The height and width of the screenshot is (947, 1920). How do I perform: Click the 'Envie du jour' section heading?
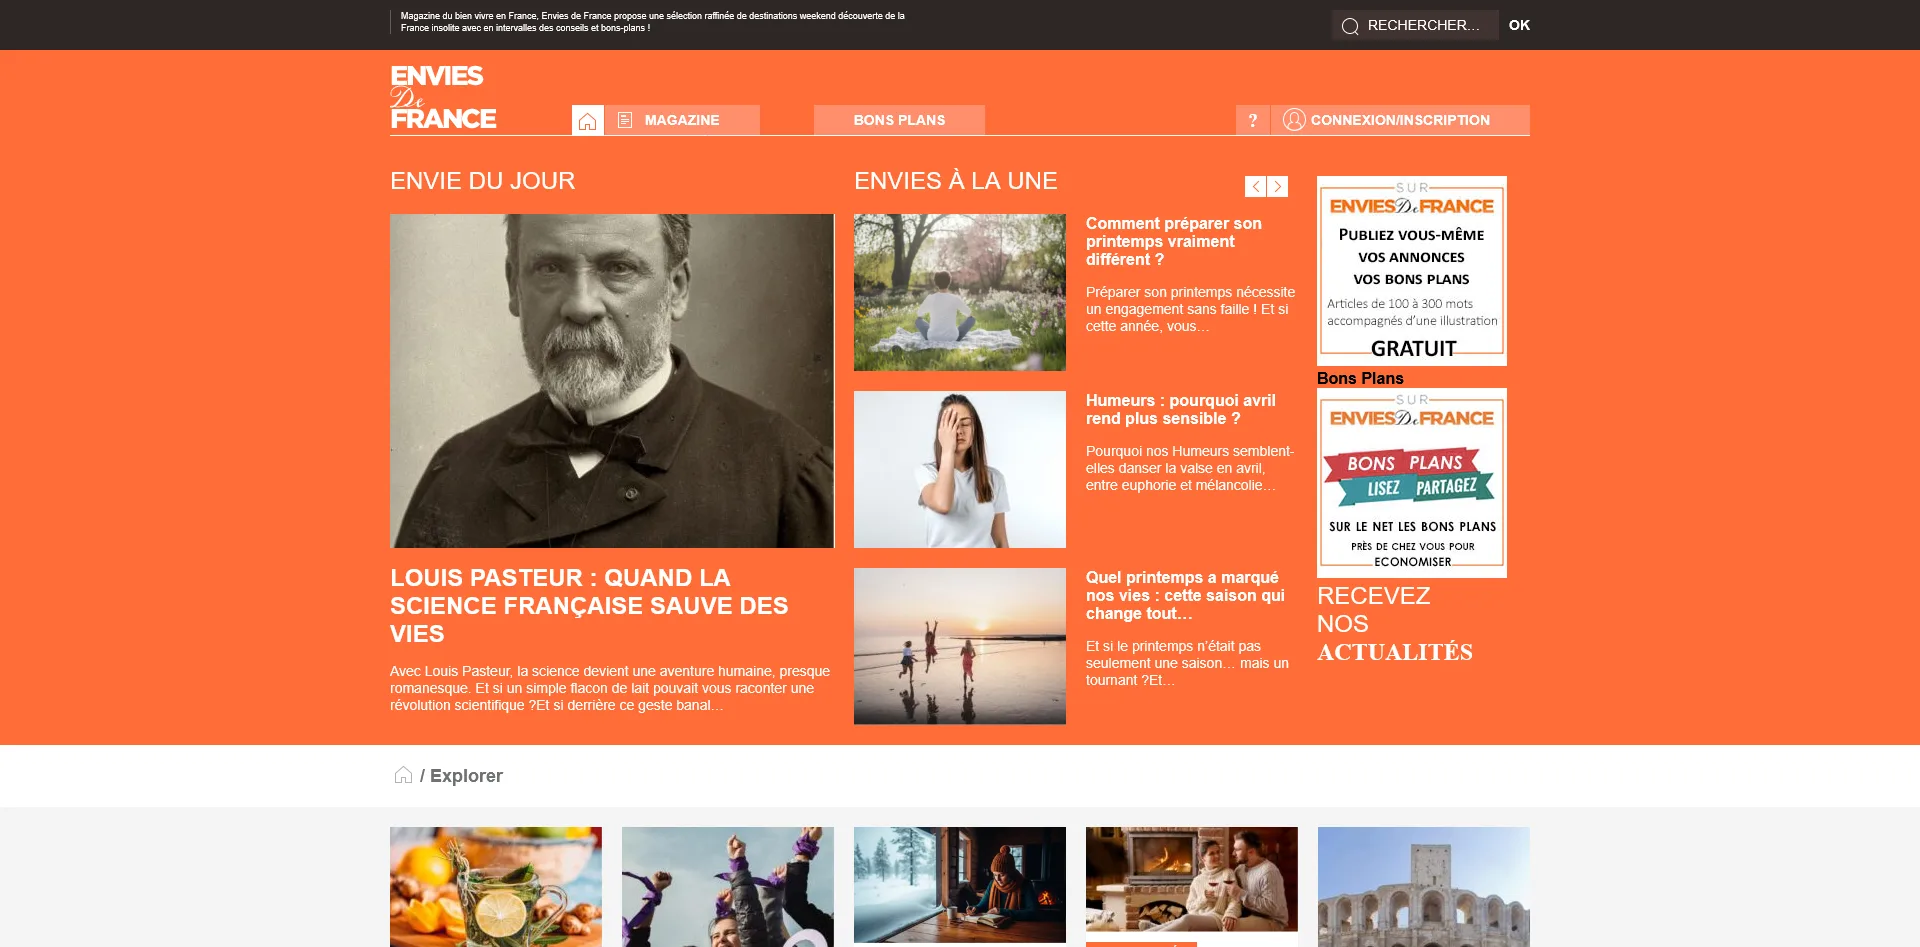pyautogui.click(x=482, y=181)
